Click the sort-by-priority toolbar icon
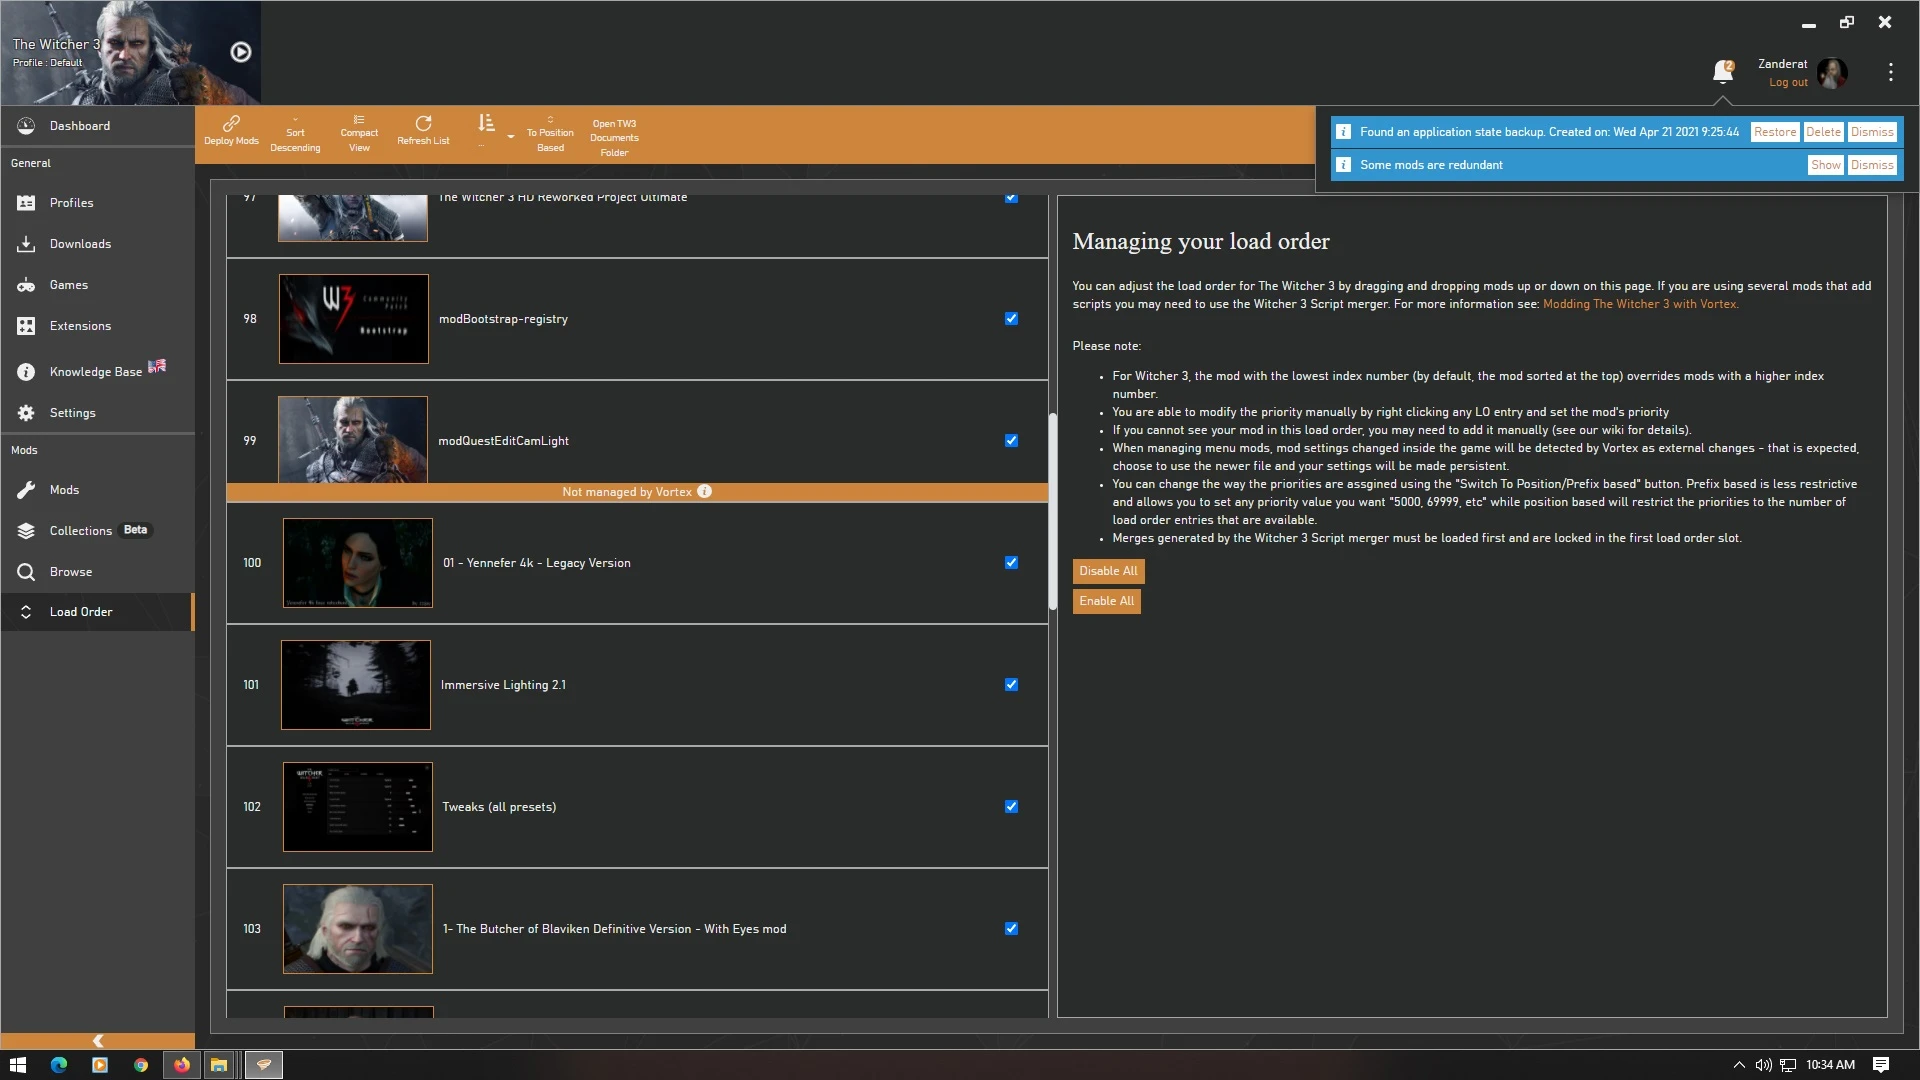The image size is (1920, 1080). tap(485, 123)
